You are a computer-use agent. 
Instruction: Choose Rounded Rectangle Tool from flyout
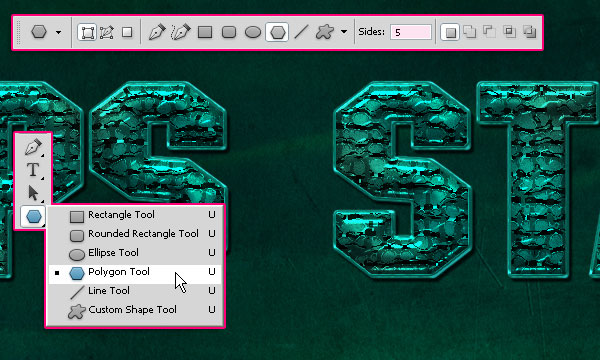135,234
